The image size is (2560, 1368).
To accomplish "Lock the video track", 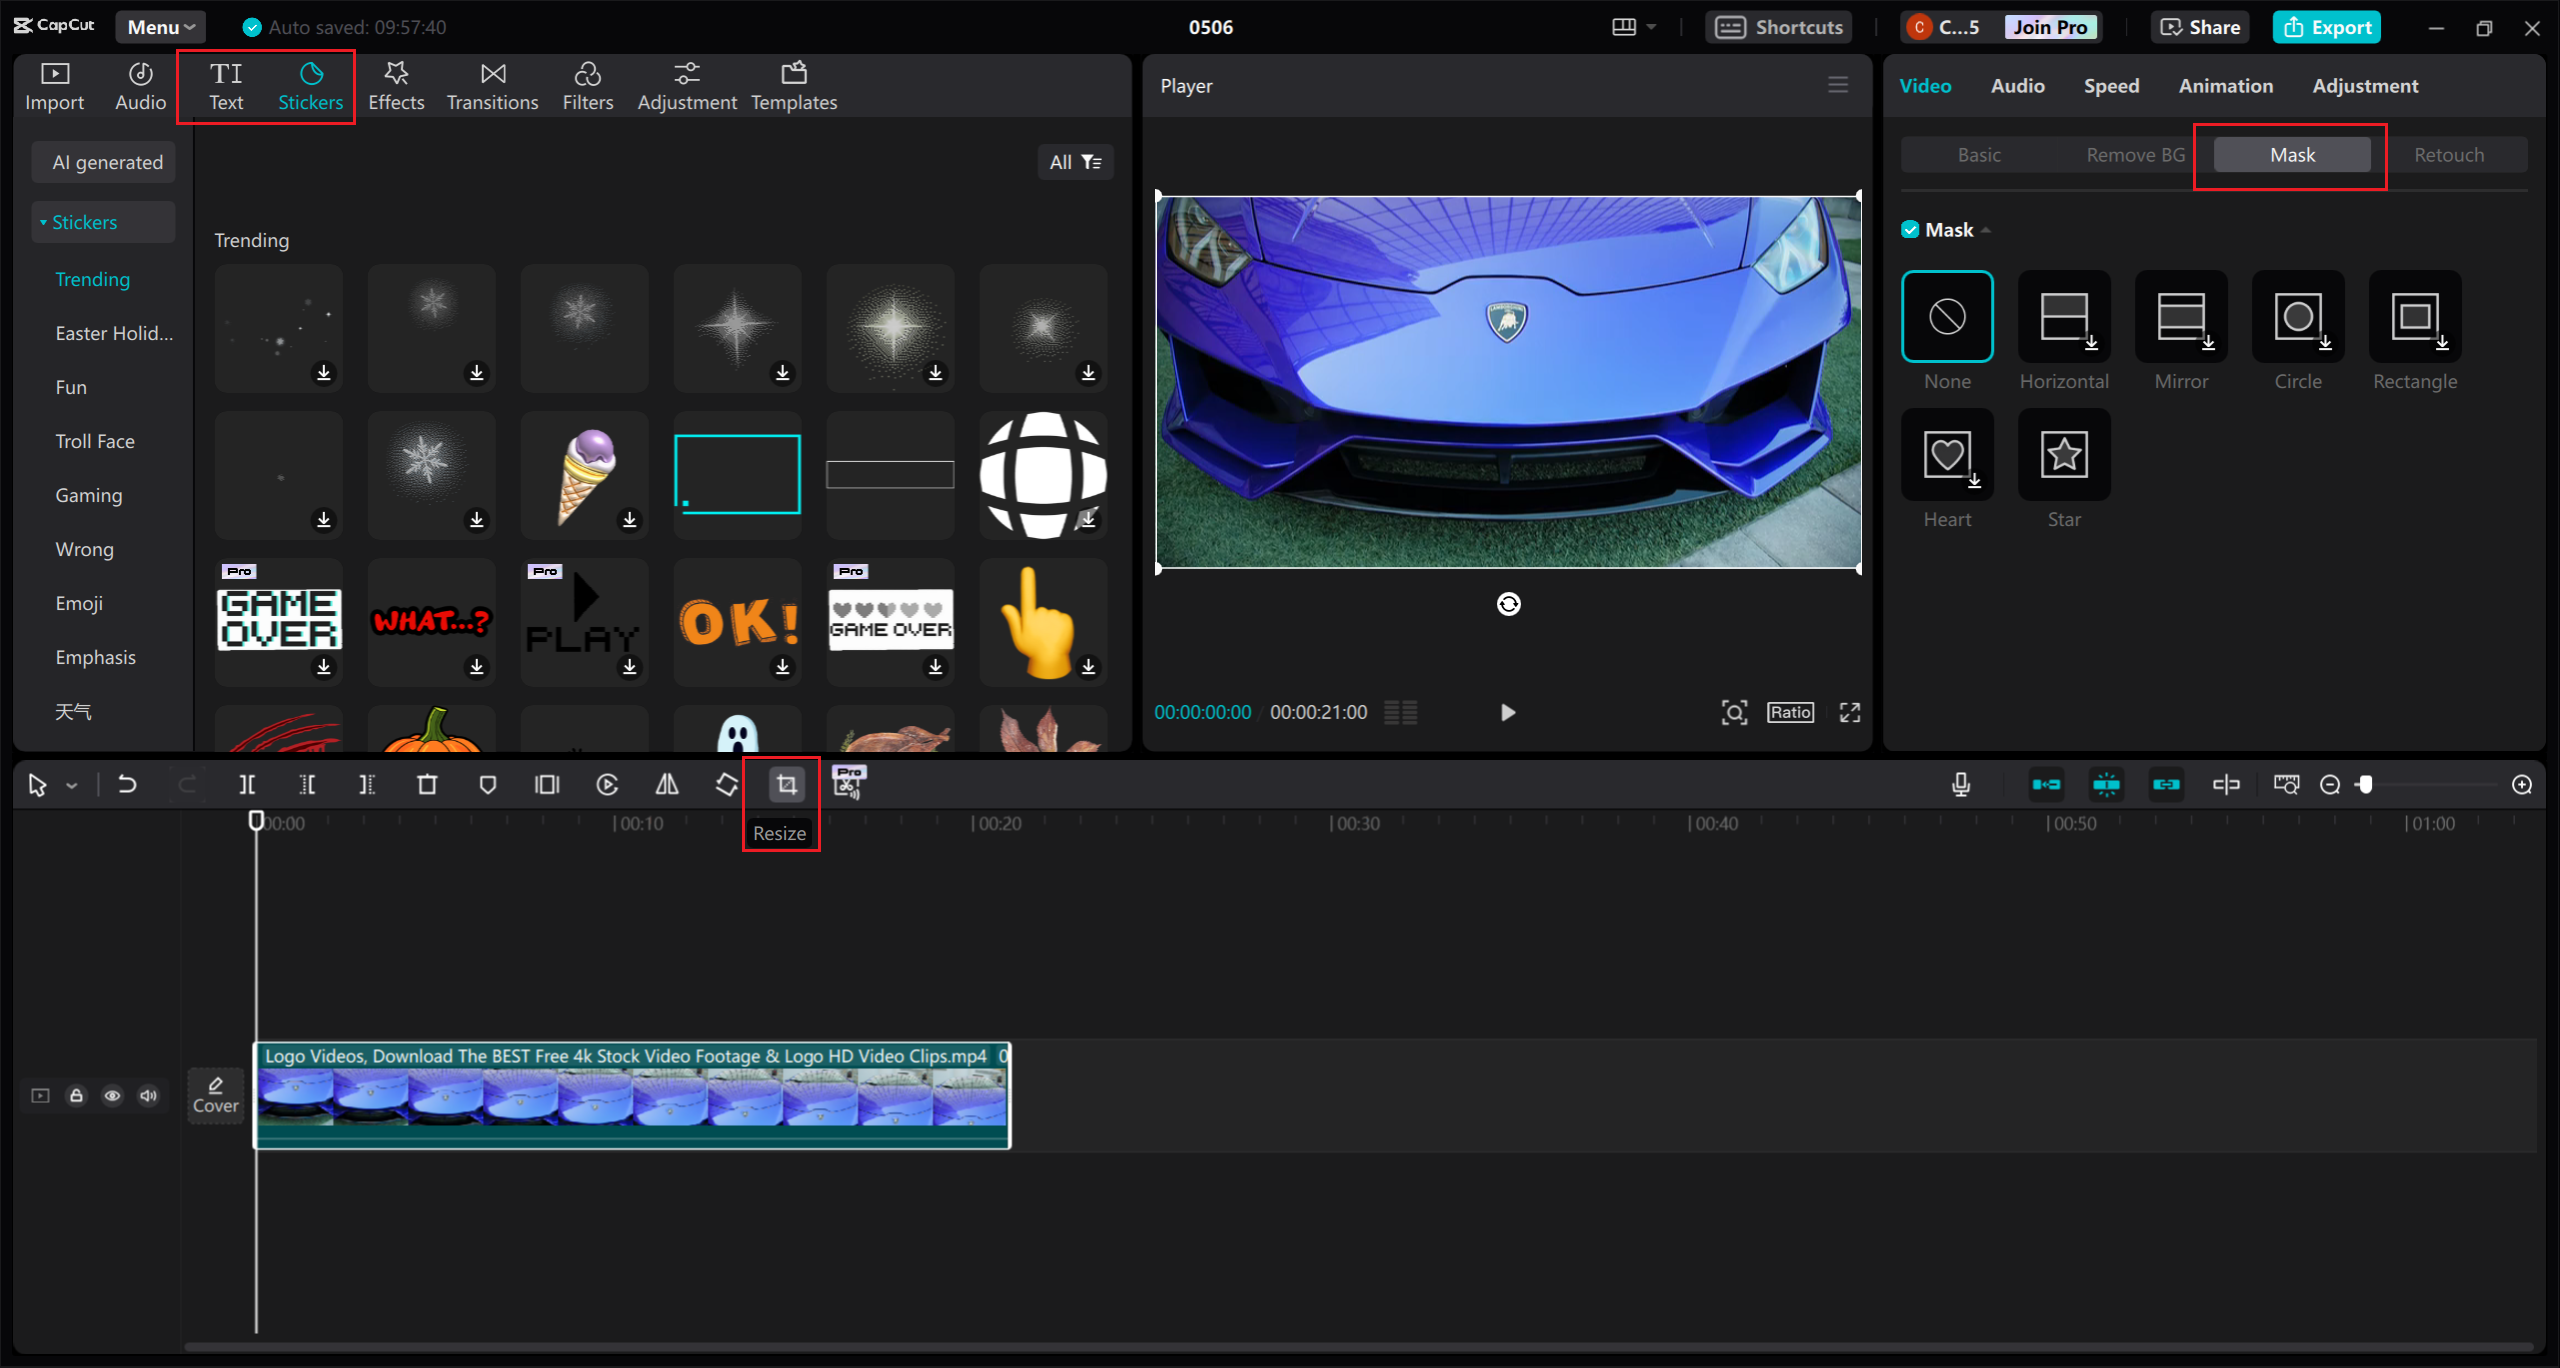I will 76,1096.
